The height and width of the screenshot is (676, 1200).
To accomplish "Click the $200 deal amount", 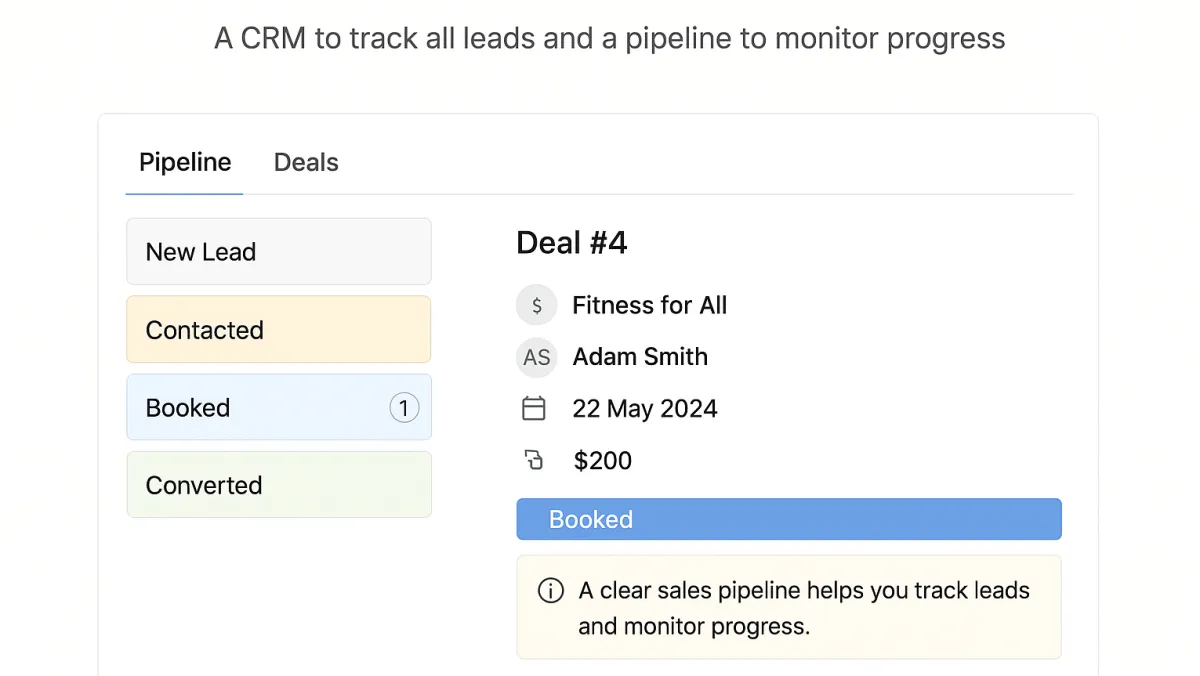I will [603, 460].
